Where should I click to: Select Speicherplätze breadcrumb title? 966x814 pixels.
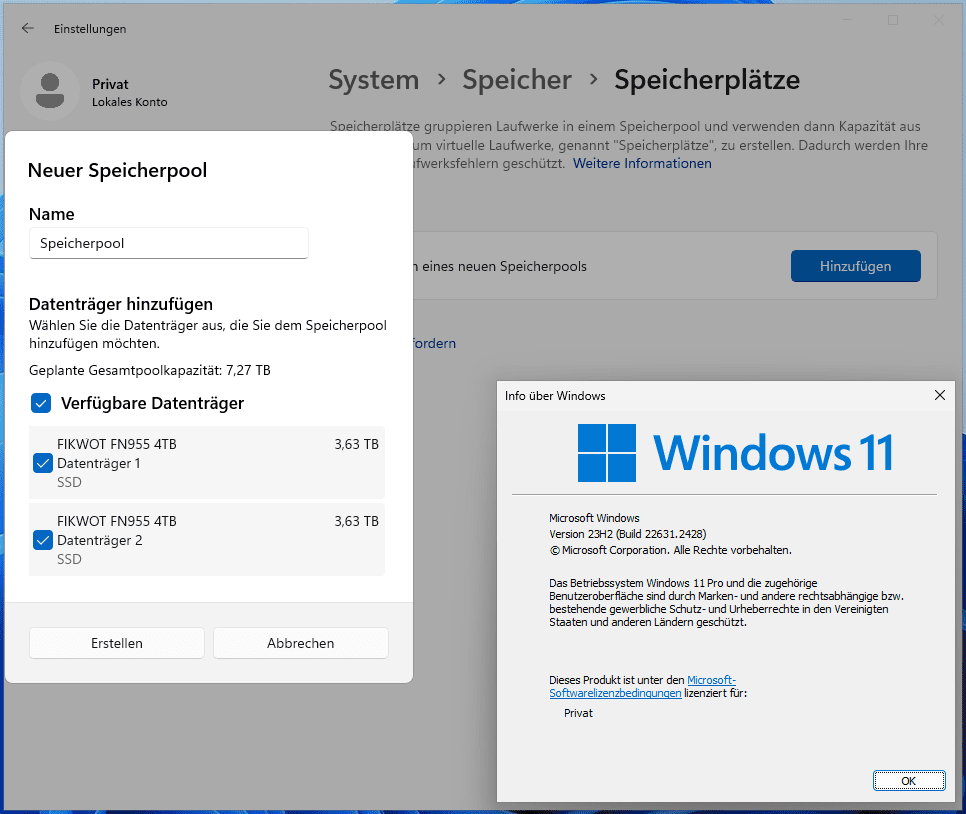click(x=707, y=80)
